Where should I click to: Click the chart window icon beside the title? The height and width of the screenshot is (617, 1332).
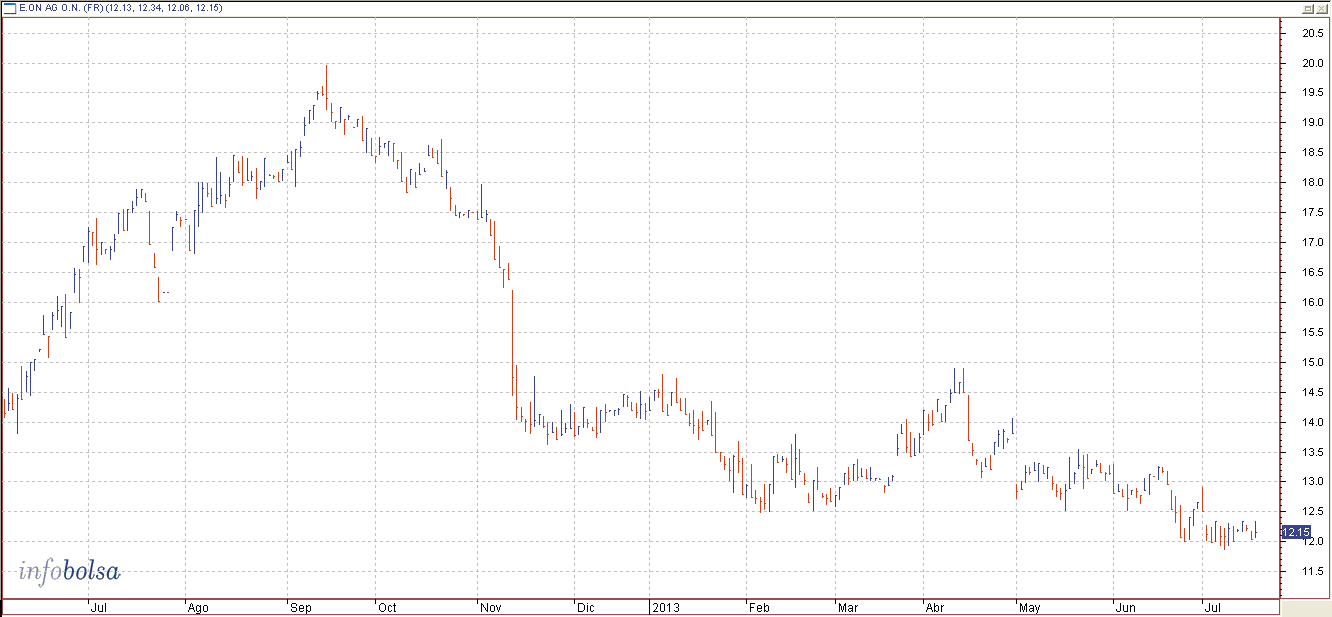8,7
